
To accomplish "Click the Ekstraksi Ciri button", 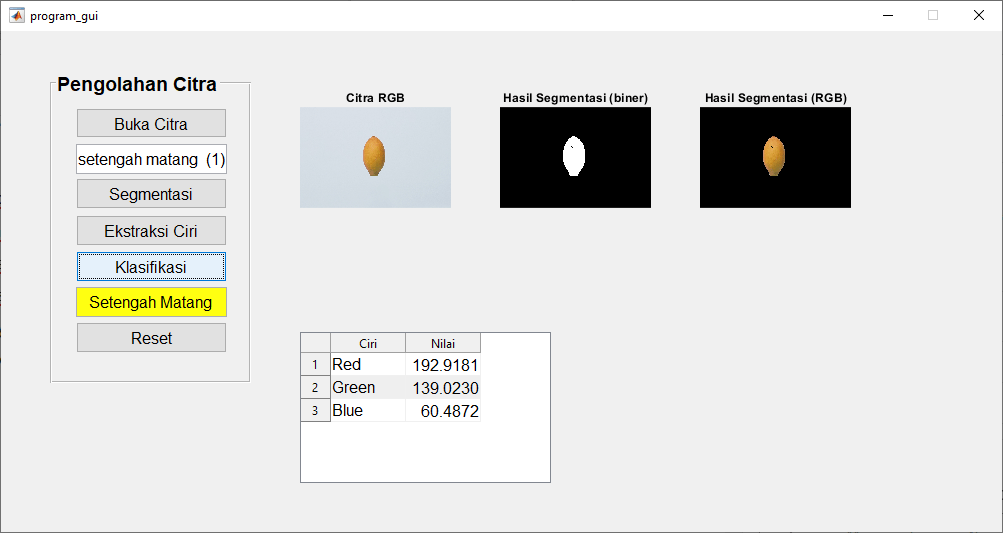I will (151, 231).
